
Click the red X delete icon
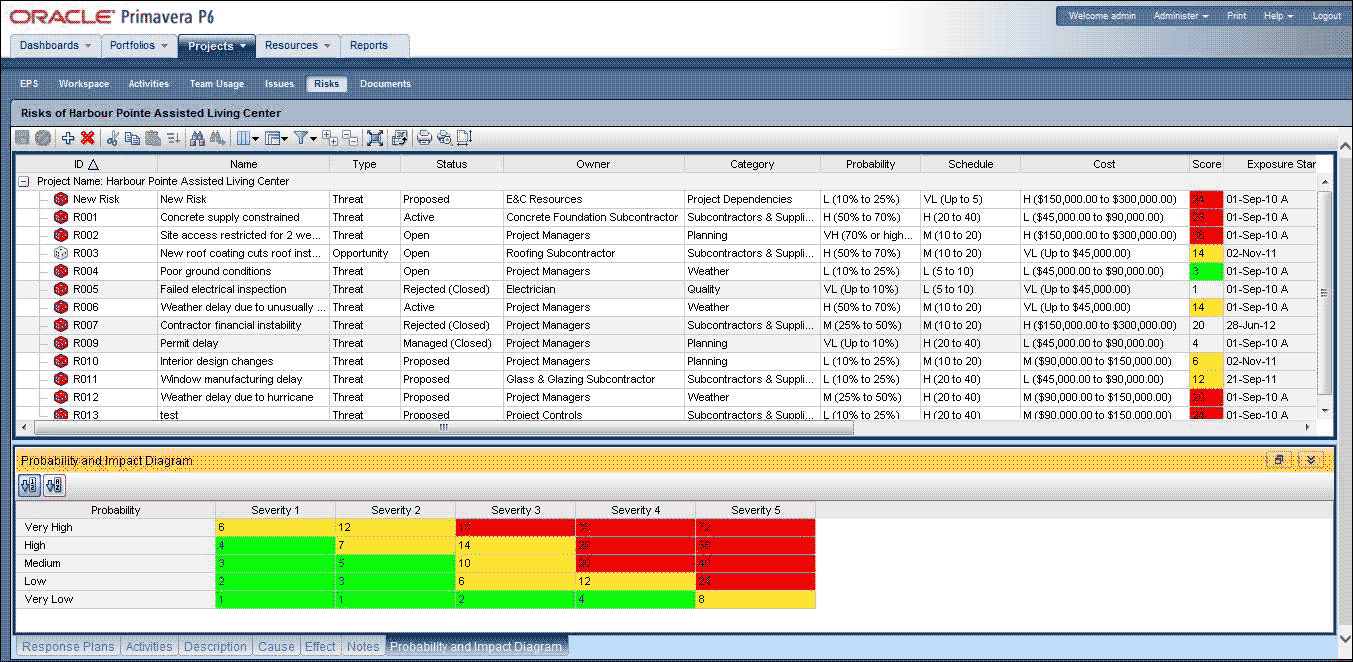[x=88, y=138]
